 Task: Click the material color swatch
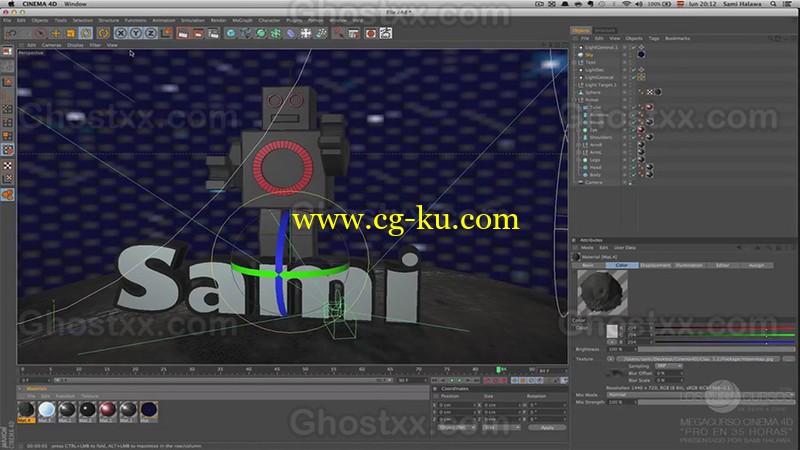tap(612, 331)
